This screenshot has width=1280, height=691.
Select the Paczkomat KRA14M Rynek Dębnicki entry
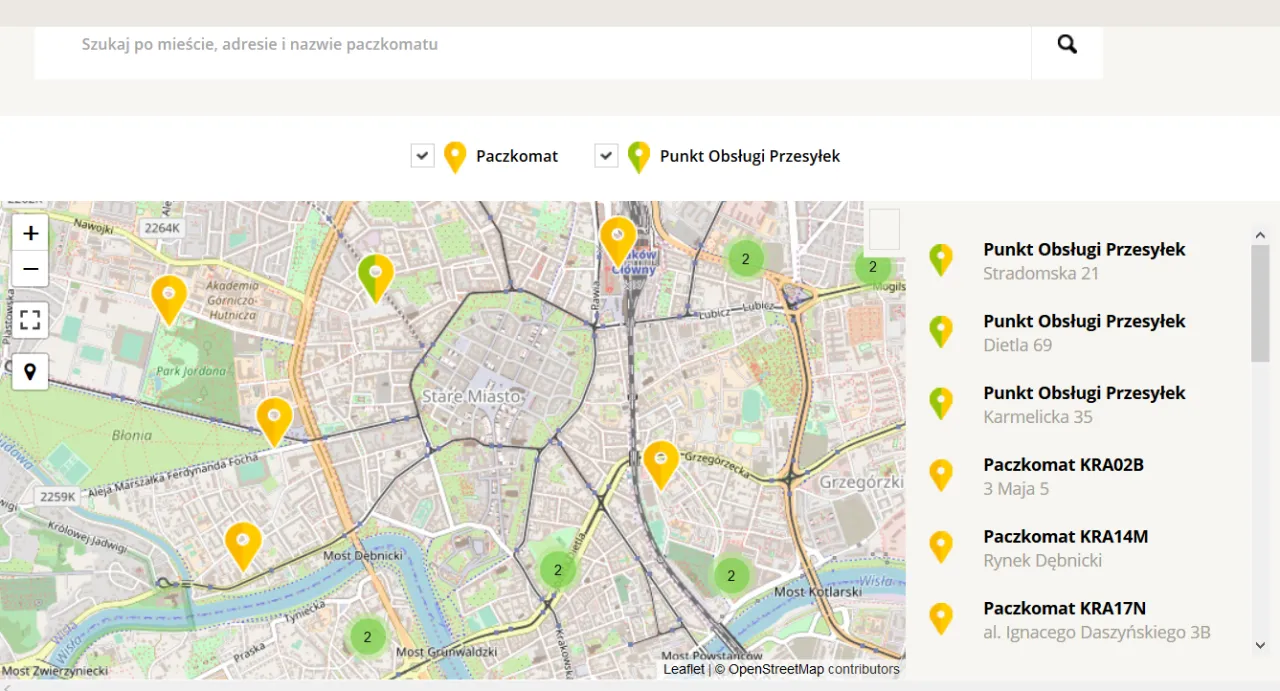click(x=1065, y=548)
